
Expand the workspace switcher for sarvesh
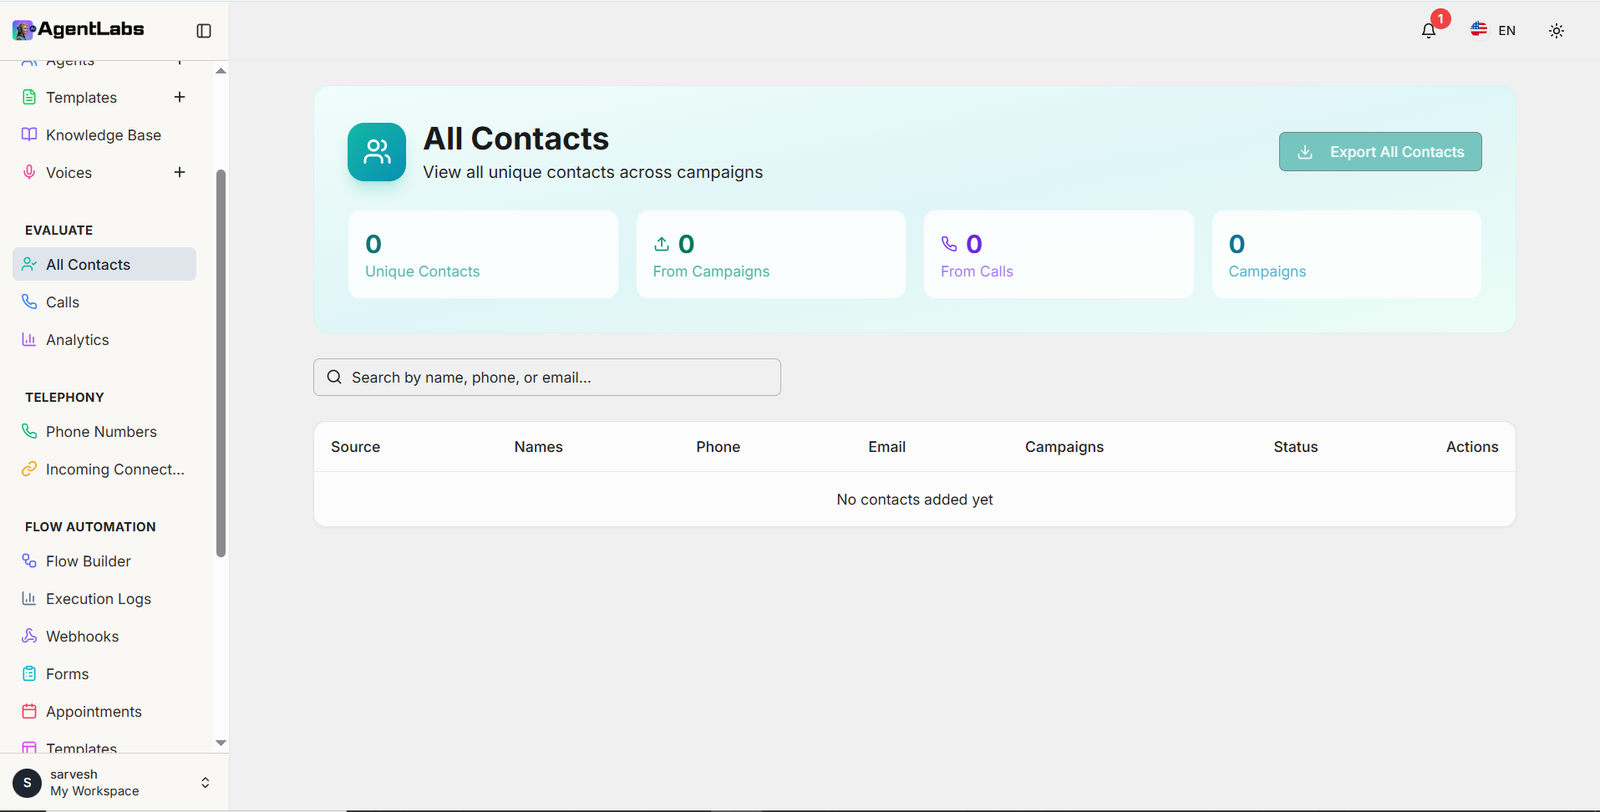(205, 782)
